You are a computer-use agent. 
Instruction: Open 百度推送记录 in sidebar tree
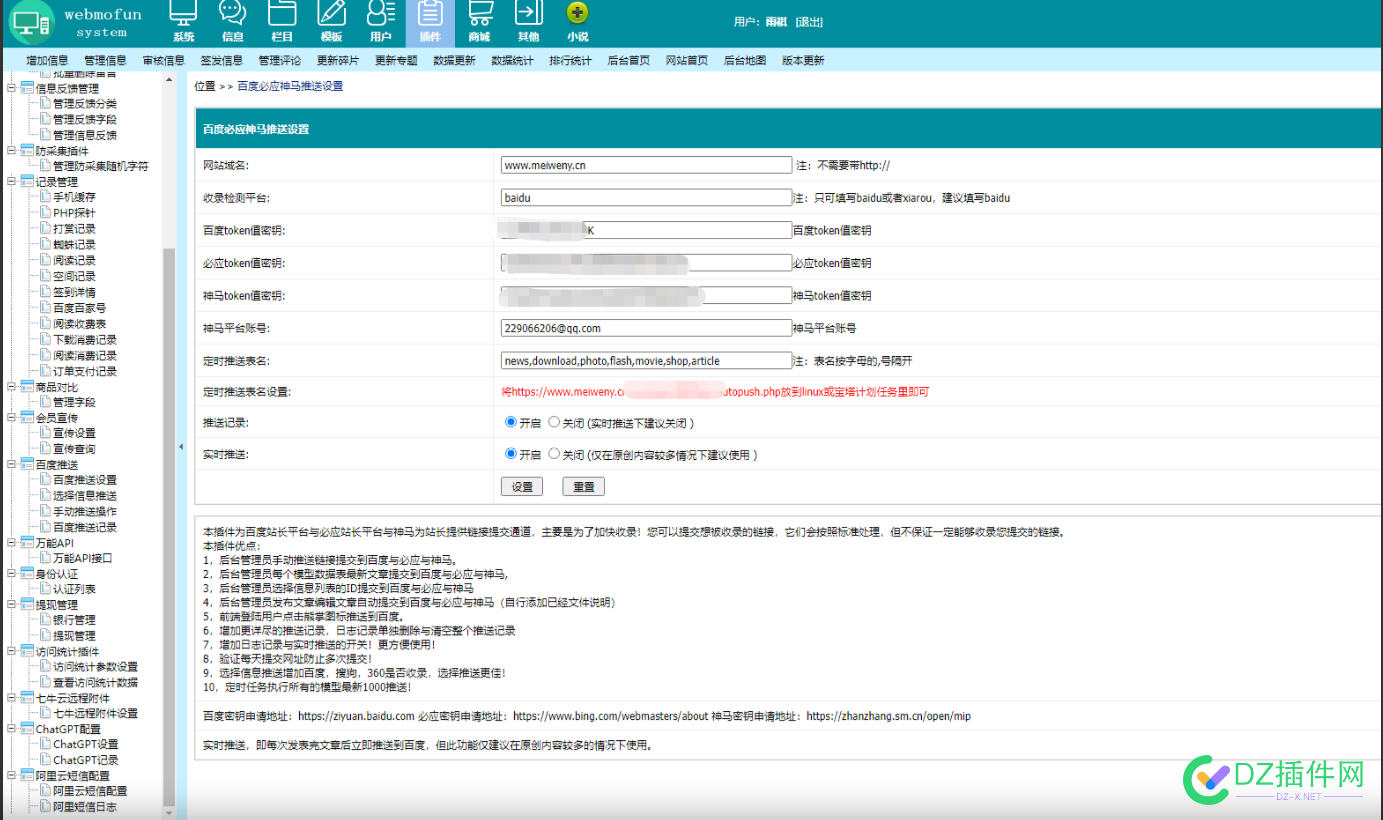click(85, 527)
